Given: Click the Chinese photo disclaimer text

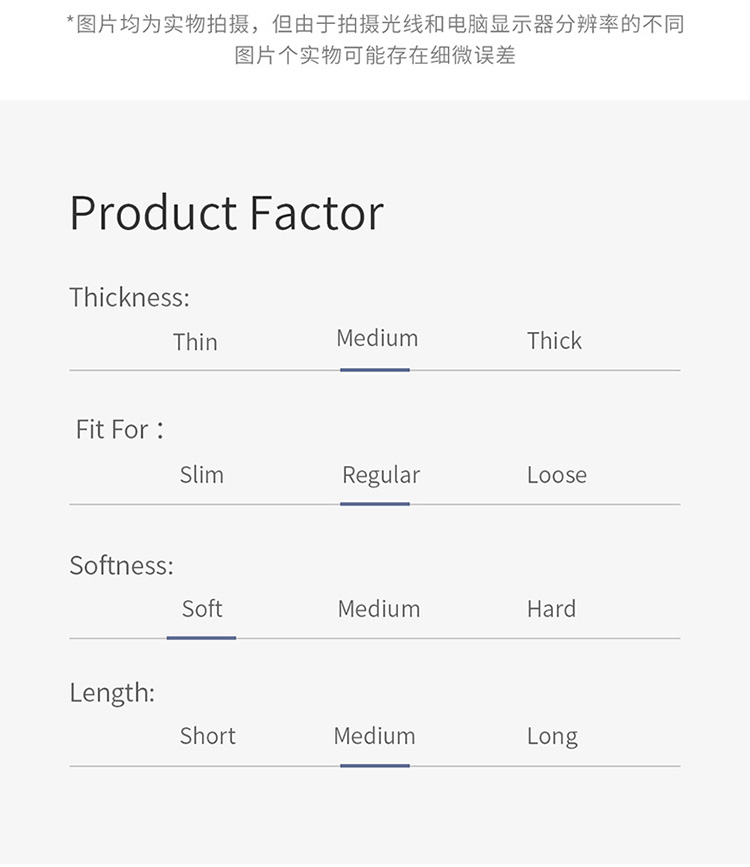Looking at the screenshot, I should (375, 39).
